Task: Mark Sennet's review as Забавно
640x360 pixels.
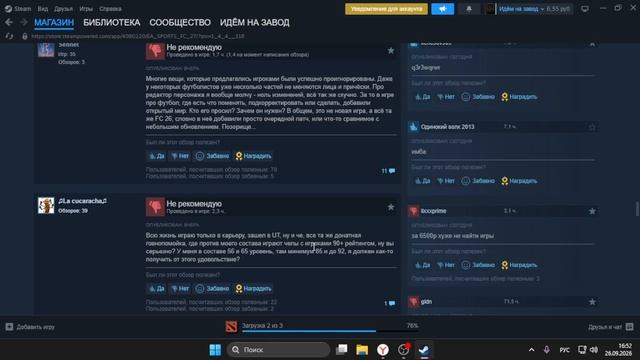Action: click(212, 156)
